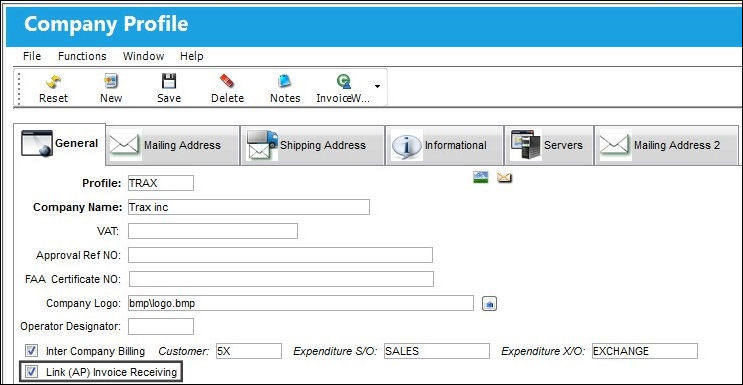Click the Profile field containing TRAX
Screen dimensions: 743x385
[x=161, y=183]
